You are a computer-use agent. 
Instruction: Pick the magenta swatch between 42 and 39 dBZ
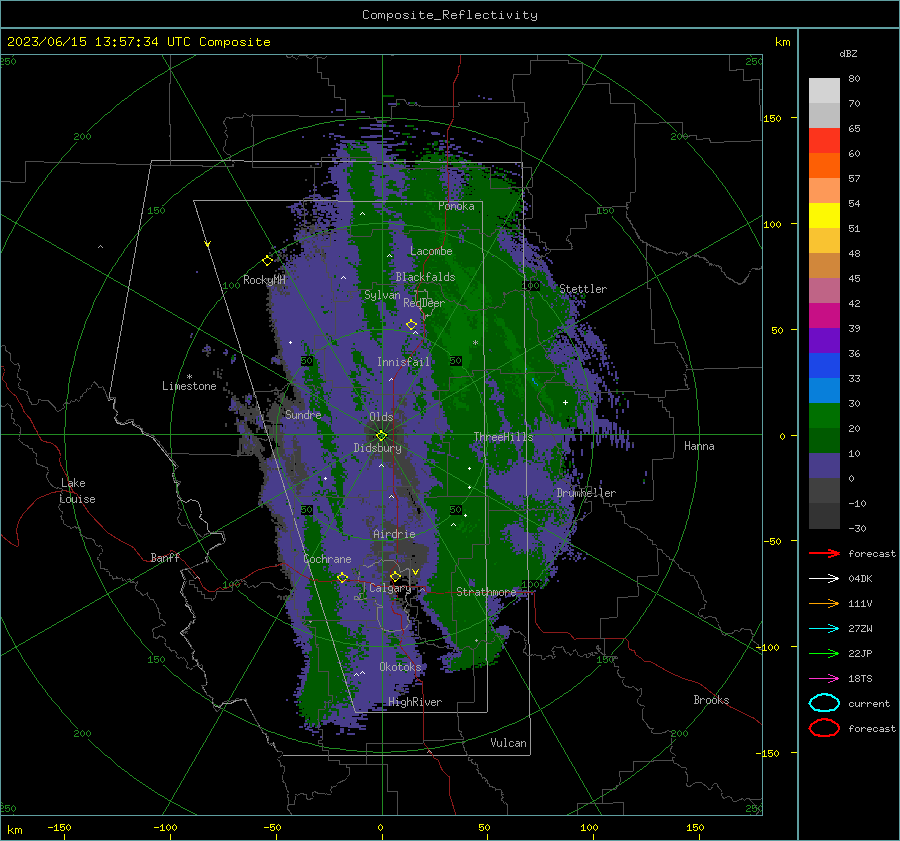824,315
